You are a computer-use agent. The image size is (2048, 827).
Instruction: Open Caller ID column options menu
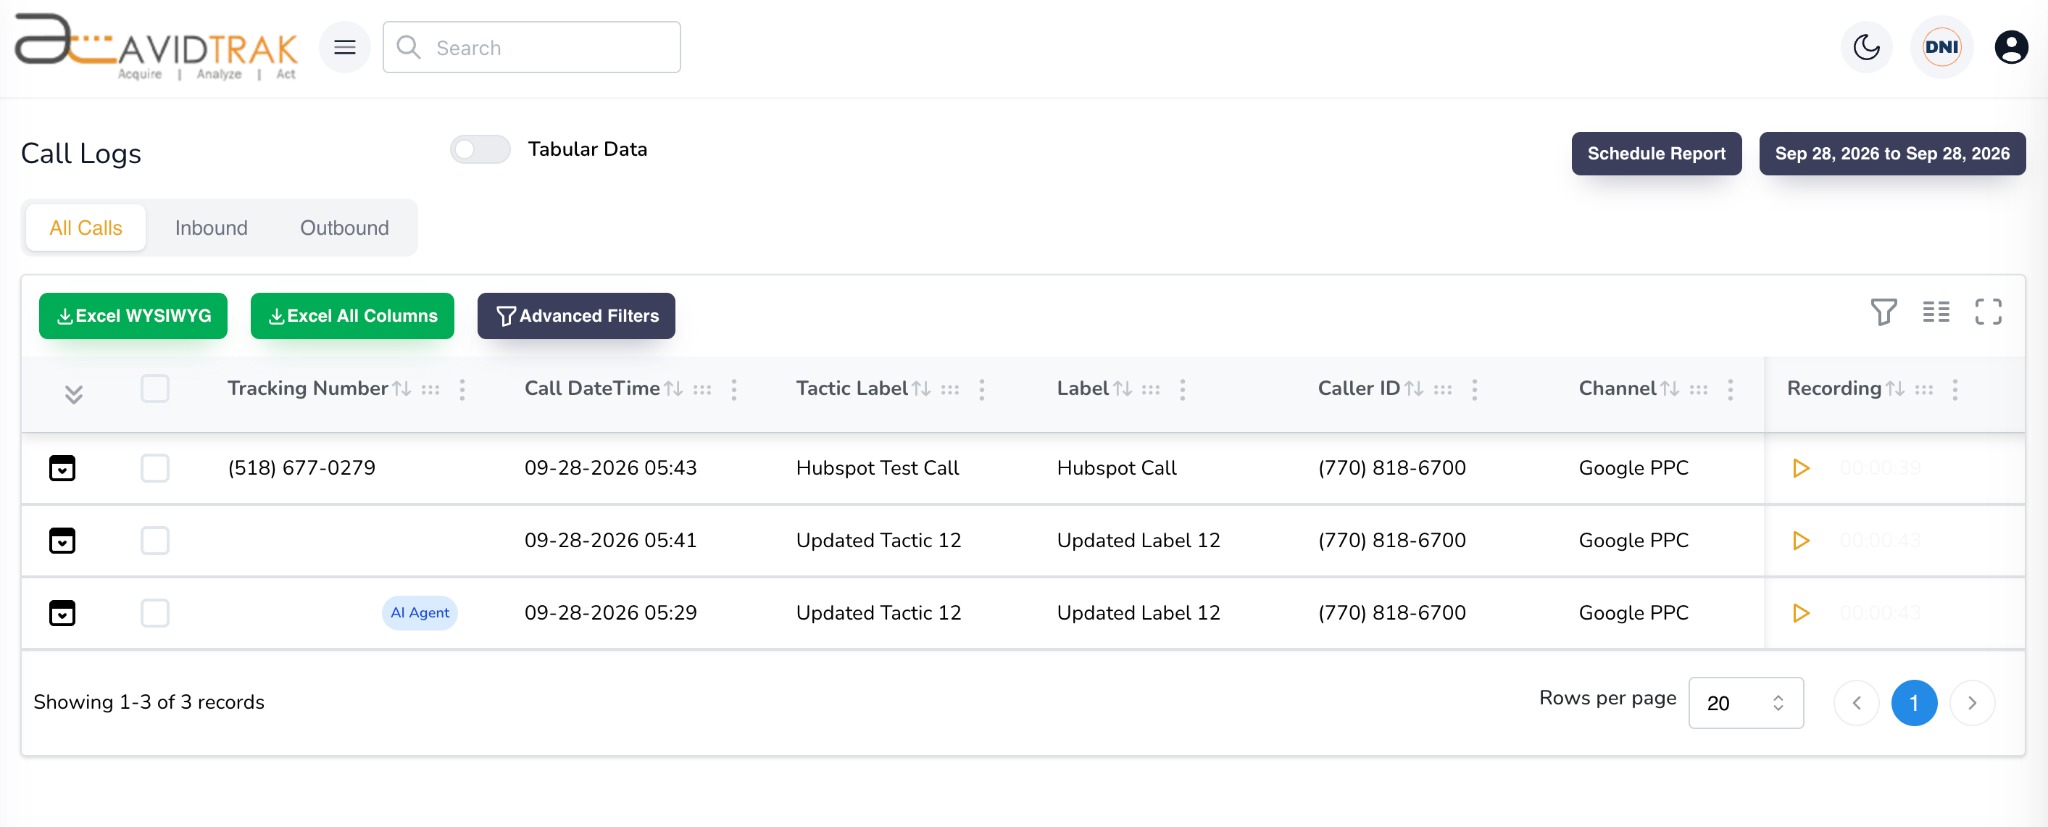[x=1474, y=389]
